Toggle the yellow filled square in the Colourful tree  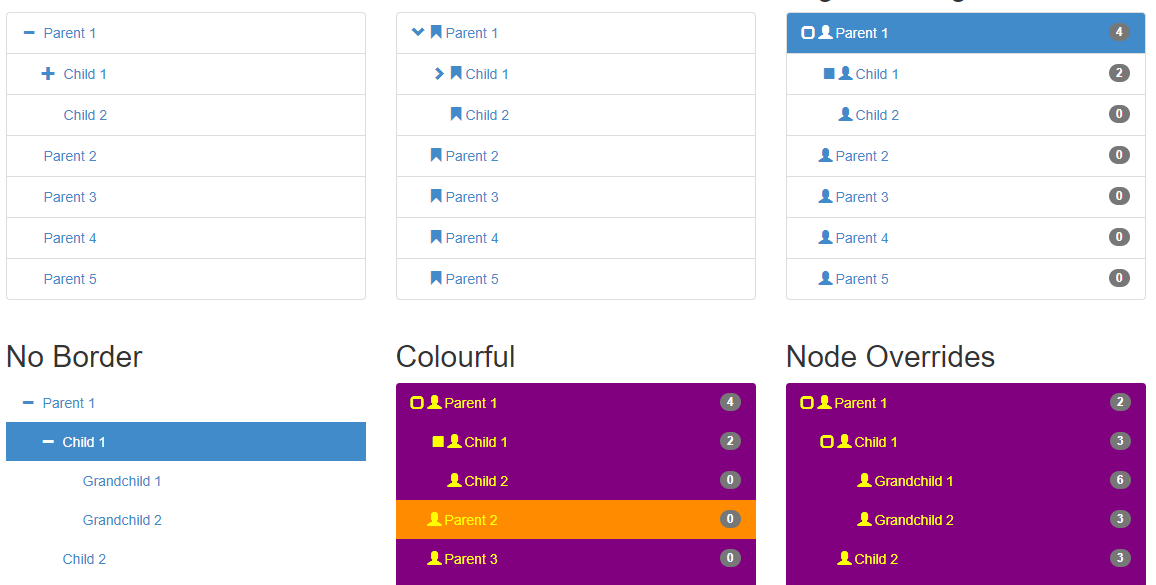click(438, 442)
